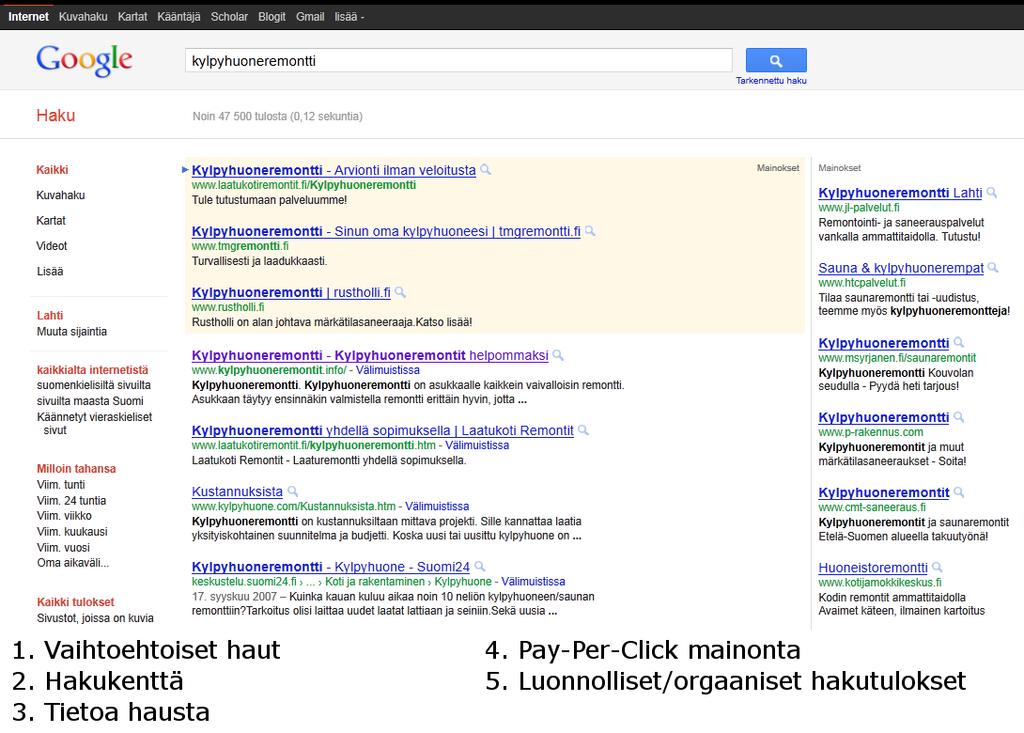Open ad Sinun oma kylpyhuoneesi tmgremontti.fi
Screen dimensions: 1024x733
[386, 231]
